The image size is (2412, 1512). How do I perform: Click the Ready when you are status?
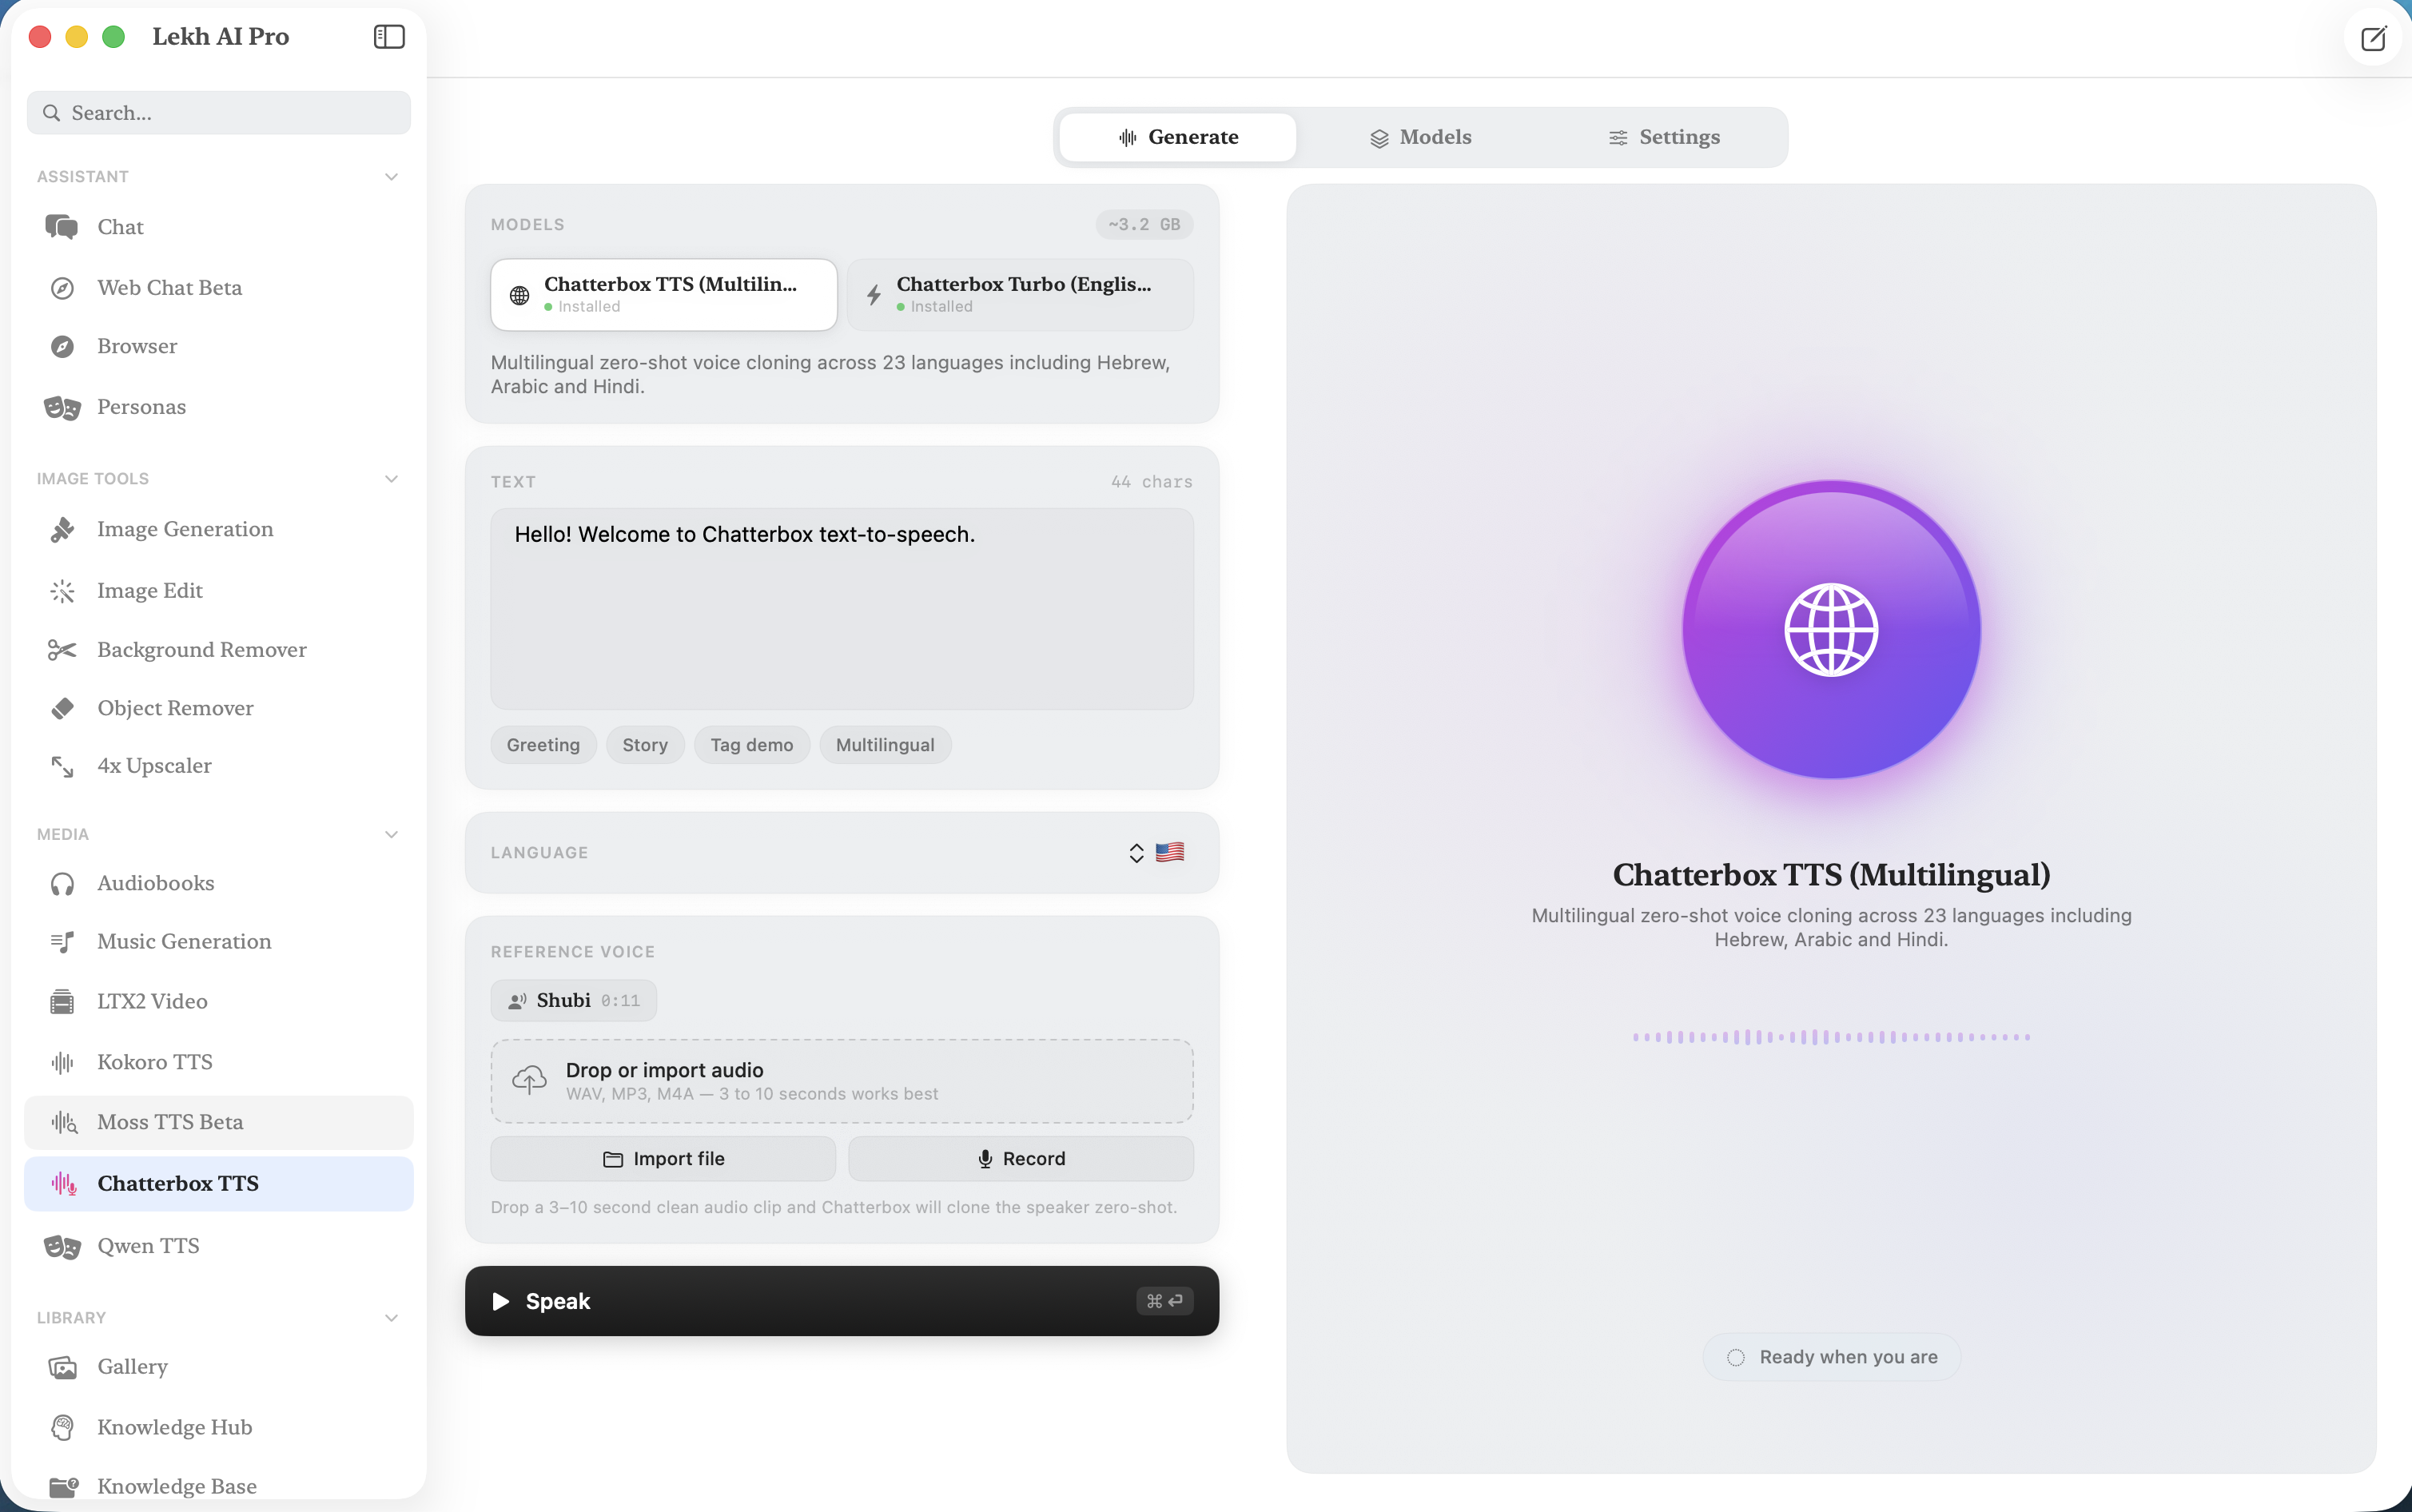coord(1831,1357)
